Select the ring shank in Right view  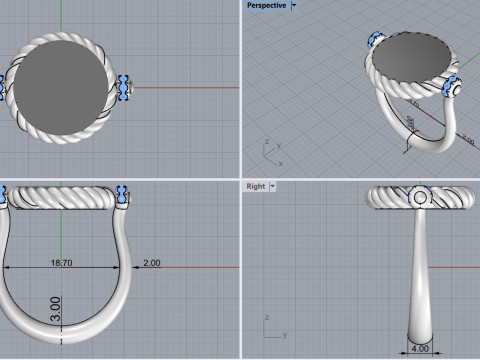[420, 277]
